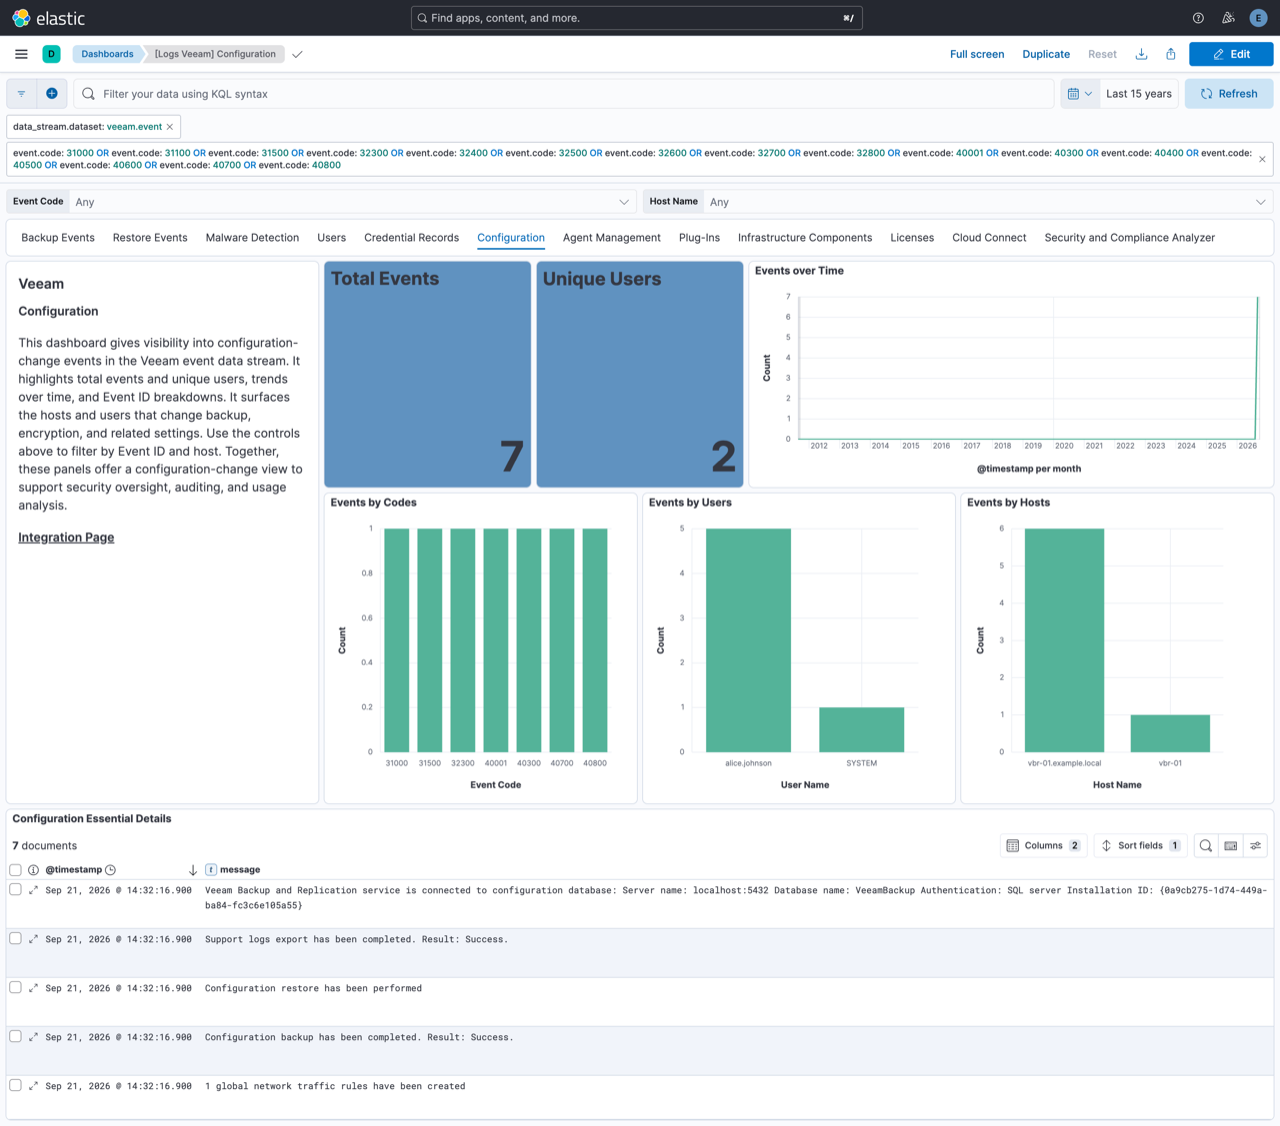The image size is (1280, 1126).
Task: Remove the veeam.event dataset filter
Action: (x=170, y=127)
